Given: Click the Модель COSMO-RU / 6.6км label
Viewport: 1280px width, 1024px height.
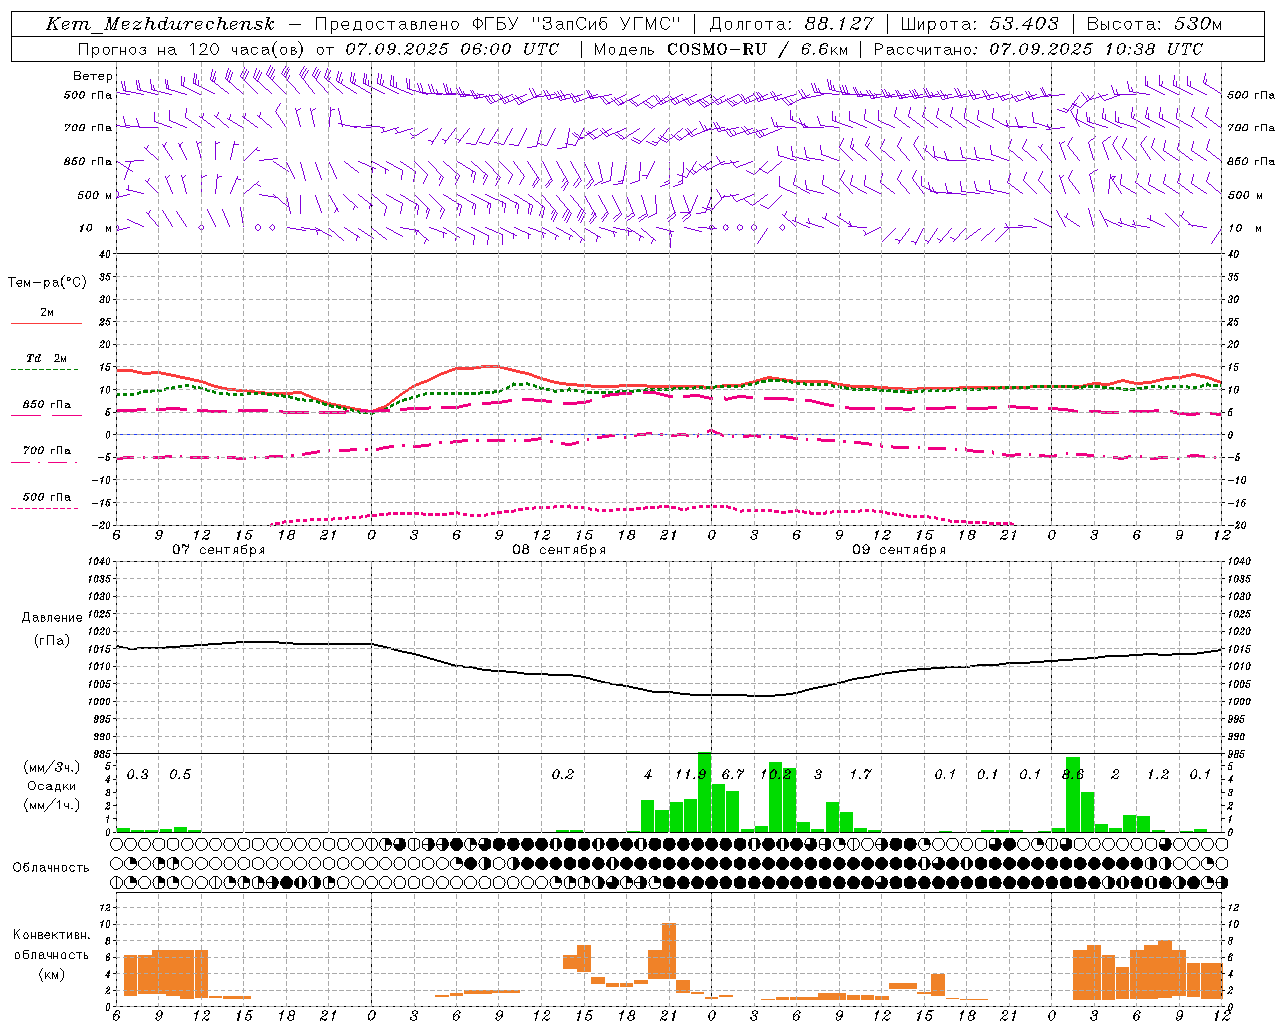Looking at the screenshot, I should [720, 49].
